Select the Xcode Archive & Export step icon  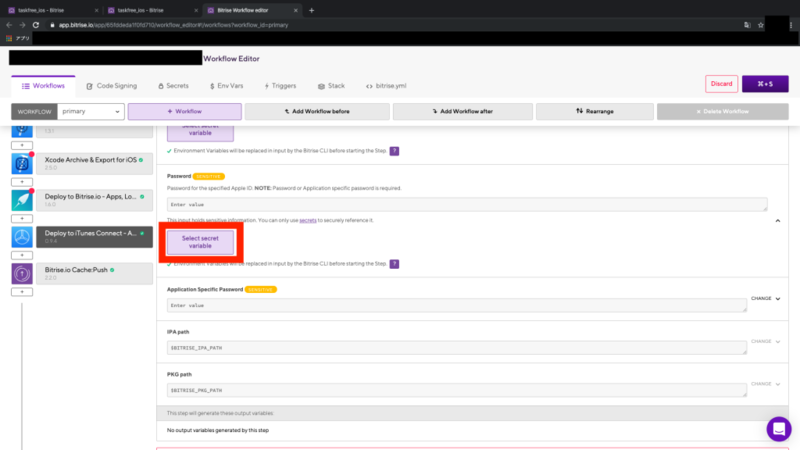[x=22, y=164]
